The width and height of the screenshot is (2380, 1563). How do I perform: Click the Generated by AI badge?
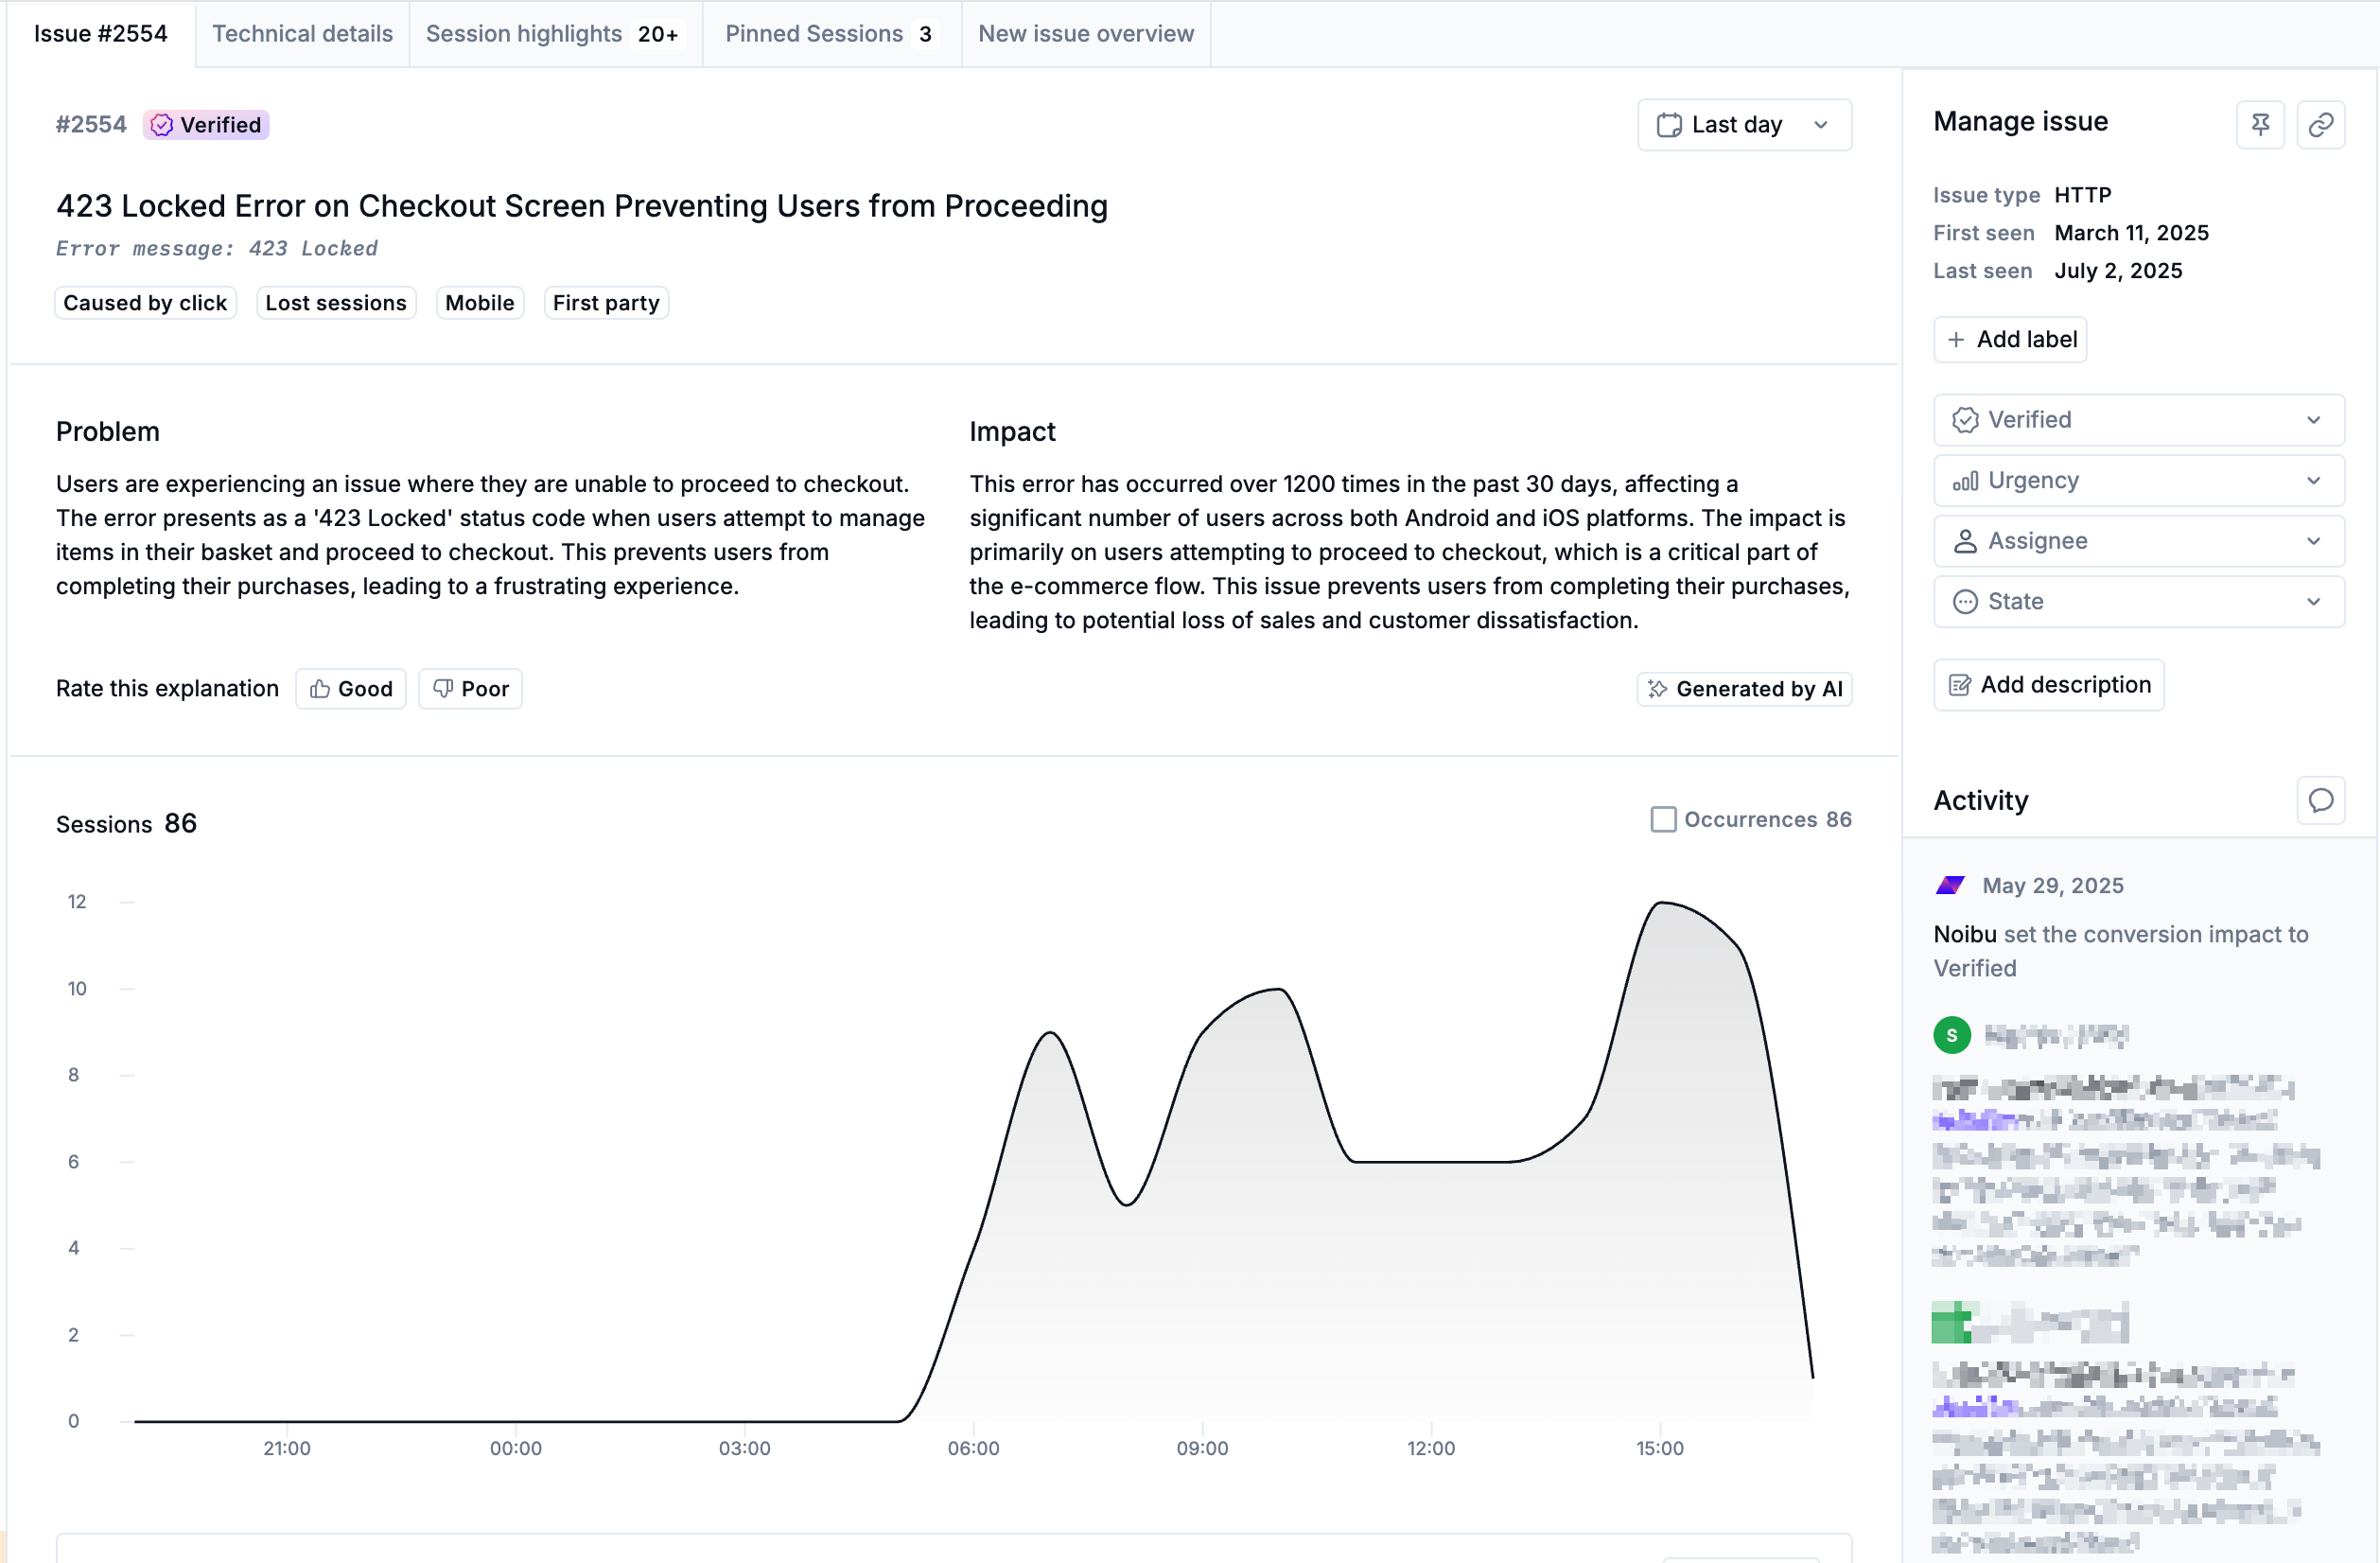(1743, 689)
